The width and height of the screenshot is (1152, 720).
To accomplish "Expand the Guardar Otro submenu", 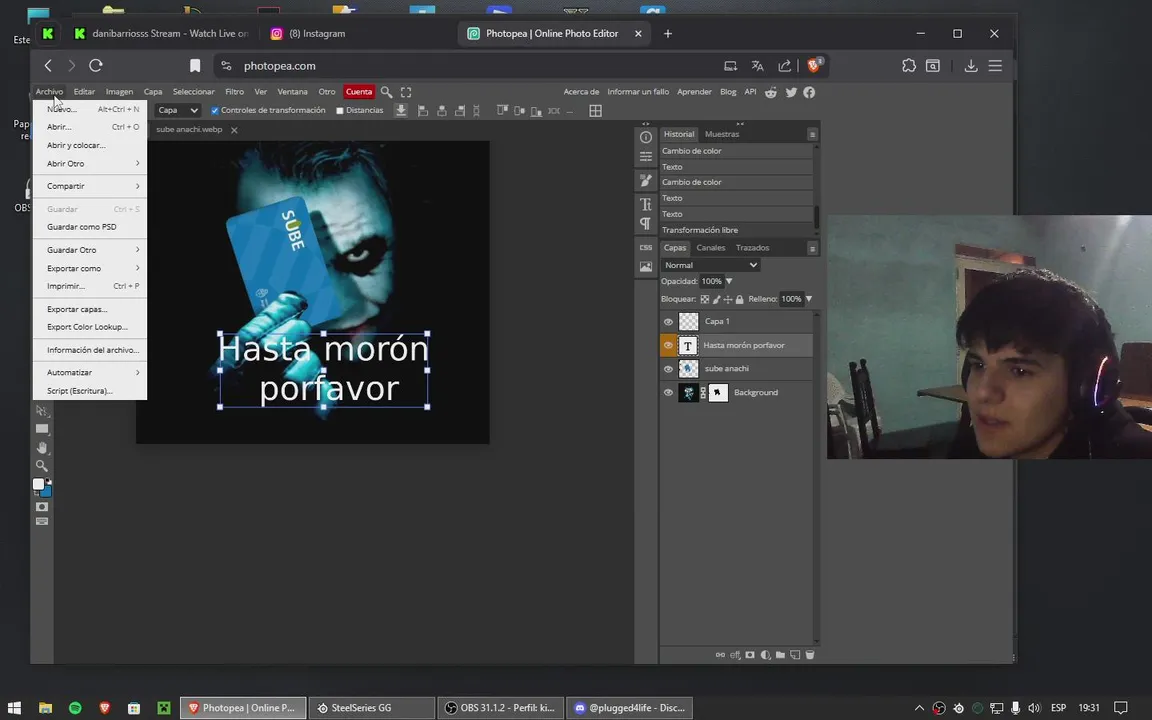I will point(90,250).
